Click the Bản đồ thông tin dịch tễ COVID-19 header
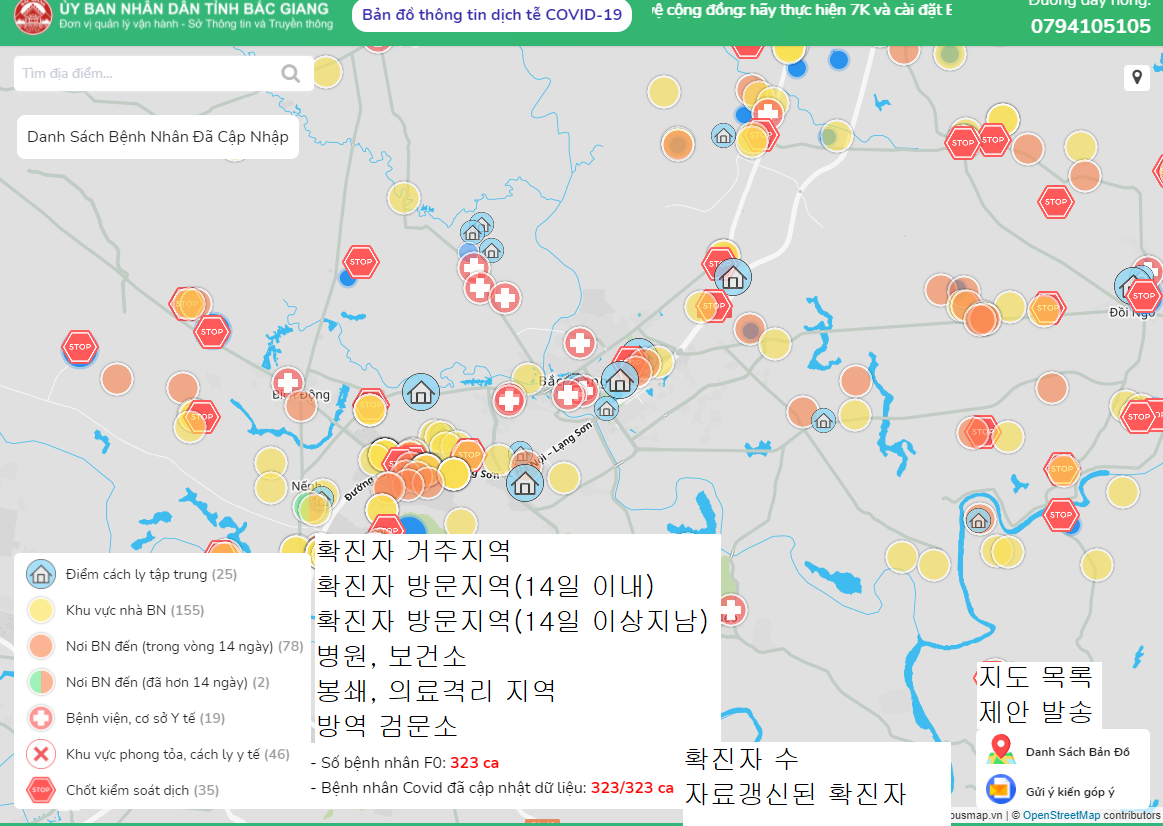The height and width of the screenshot is (826, 1163). tap(491, 16)
